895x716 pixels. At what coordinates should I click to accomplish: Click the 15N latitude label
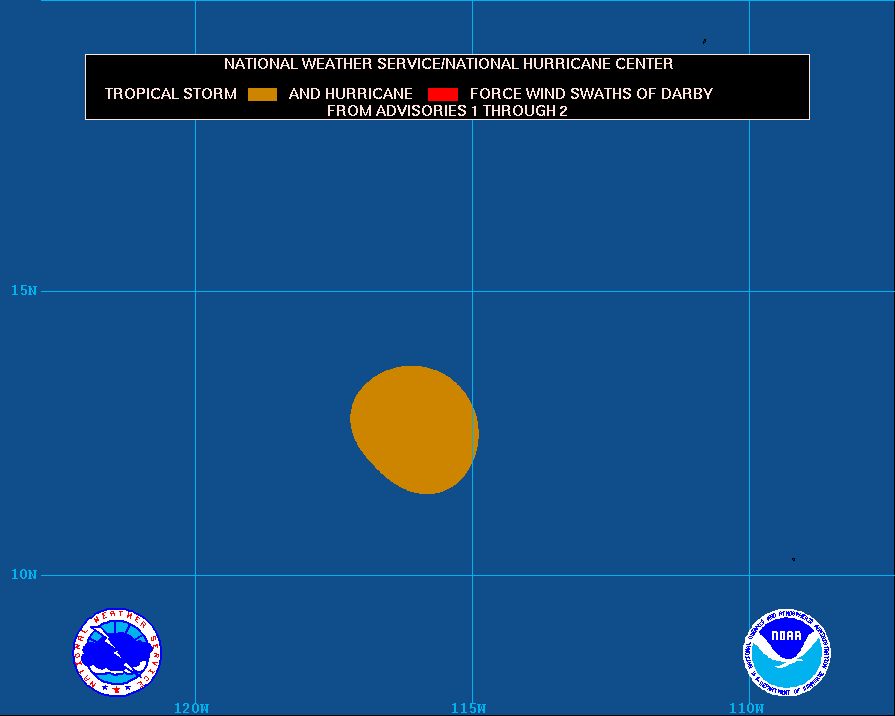23,291
